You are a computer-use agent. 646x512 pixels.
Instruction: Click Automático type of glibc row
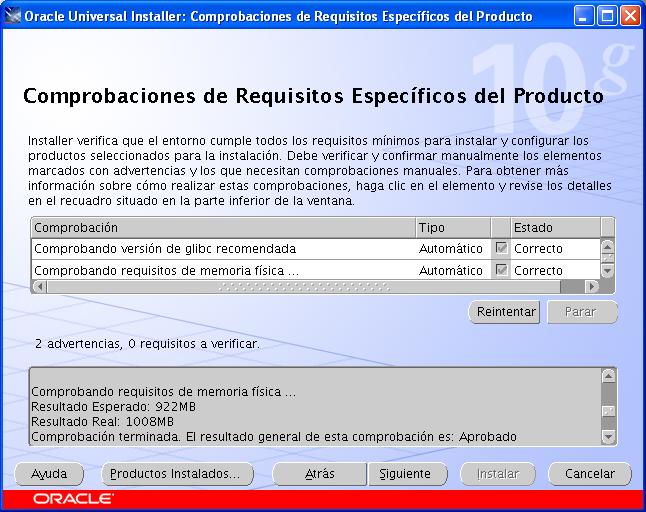click(451, 249)
